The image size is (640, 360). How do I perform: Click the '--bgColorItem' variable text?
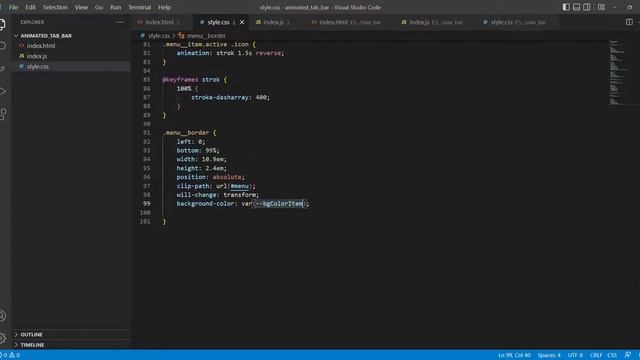click(279, 203)
